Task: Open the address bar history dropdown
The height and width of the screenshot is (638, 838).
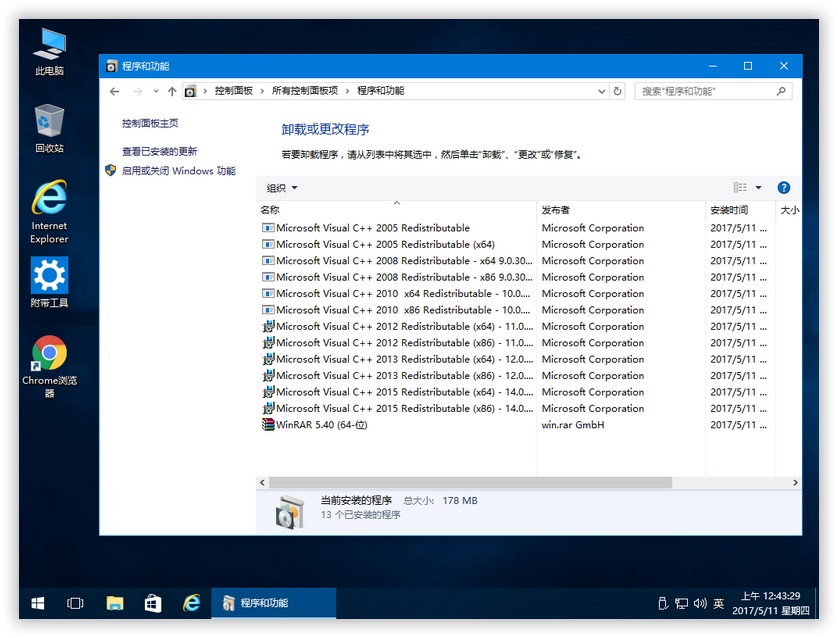Action: pos(601,91)
